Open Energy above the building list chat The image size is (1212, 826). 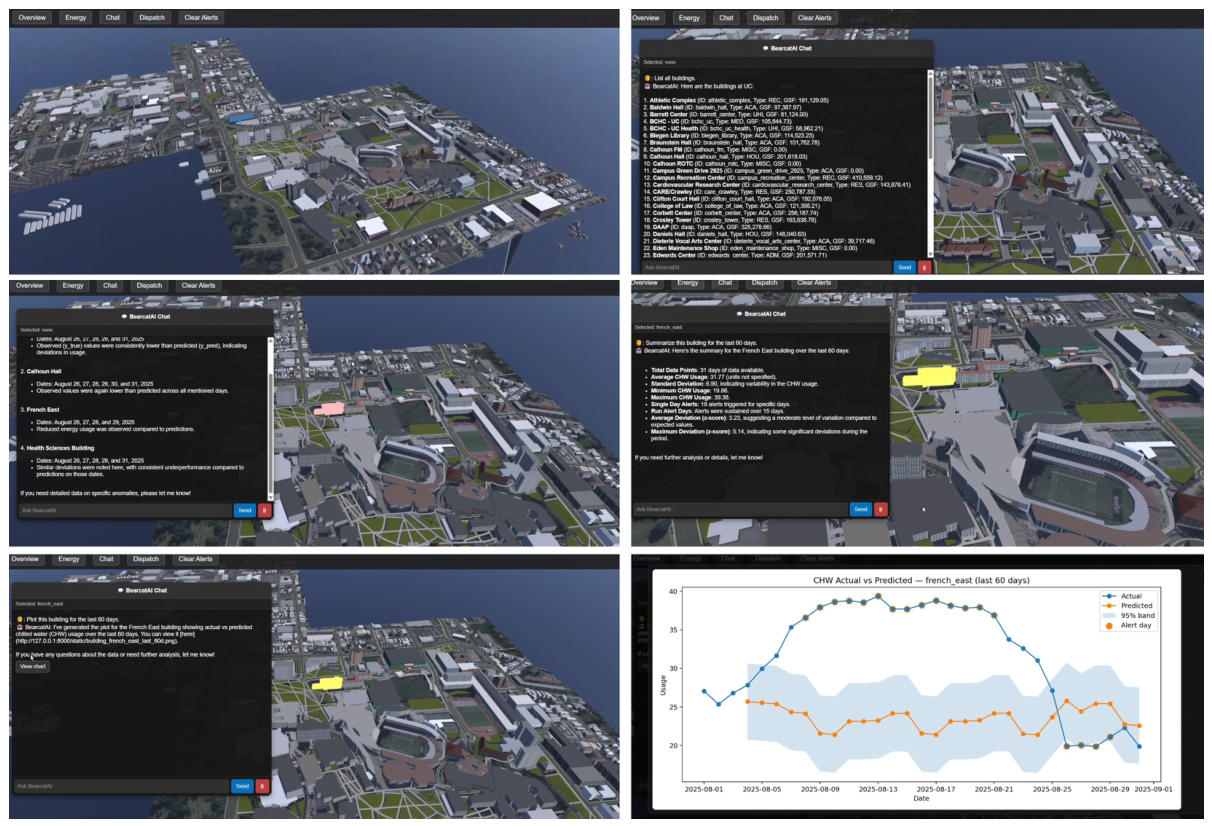[688, 18]
